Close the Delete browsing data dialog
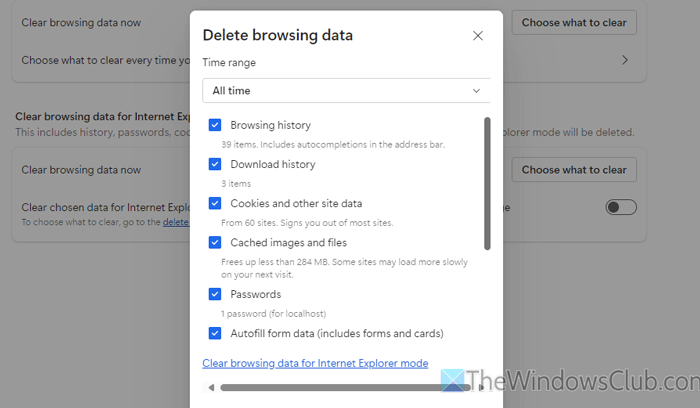 tap(478, 36)
